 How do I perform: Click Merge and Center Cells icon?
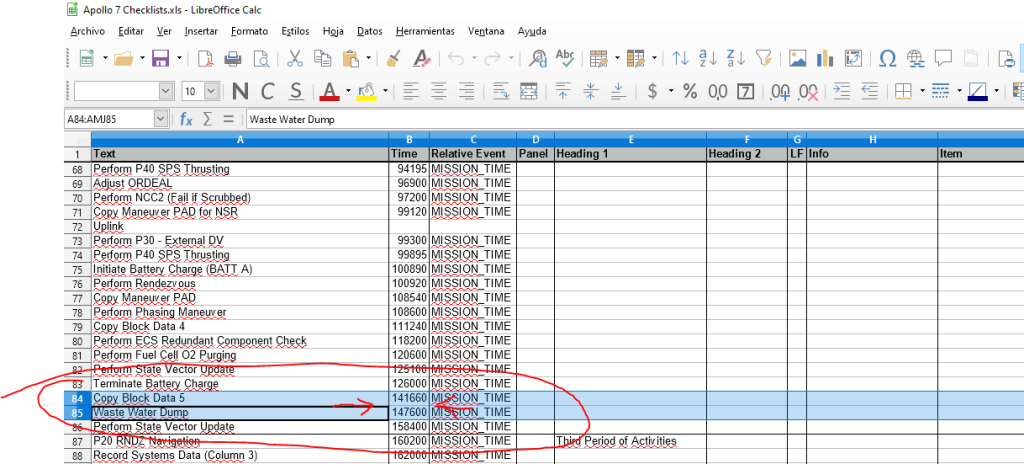click(x=528, y=91)
